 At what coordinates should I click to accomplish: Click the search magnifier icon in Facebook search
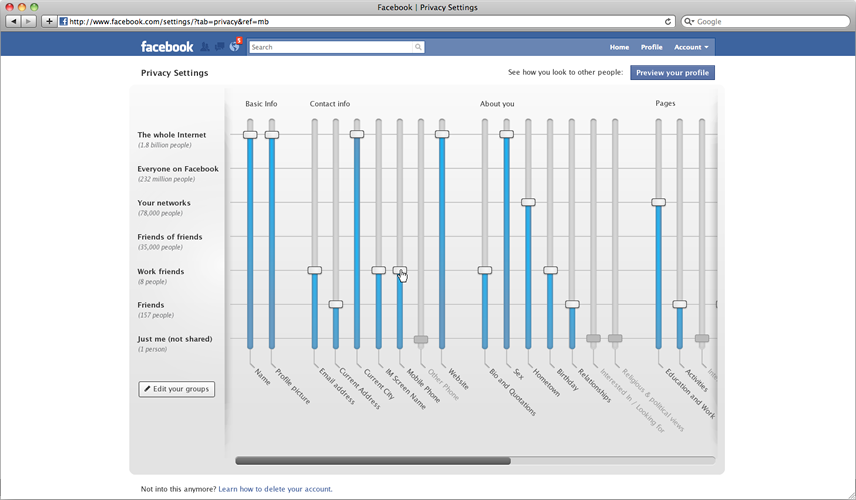coord(418,47)
